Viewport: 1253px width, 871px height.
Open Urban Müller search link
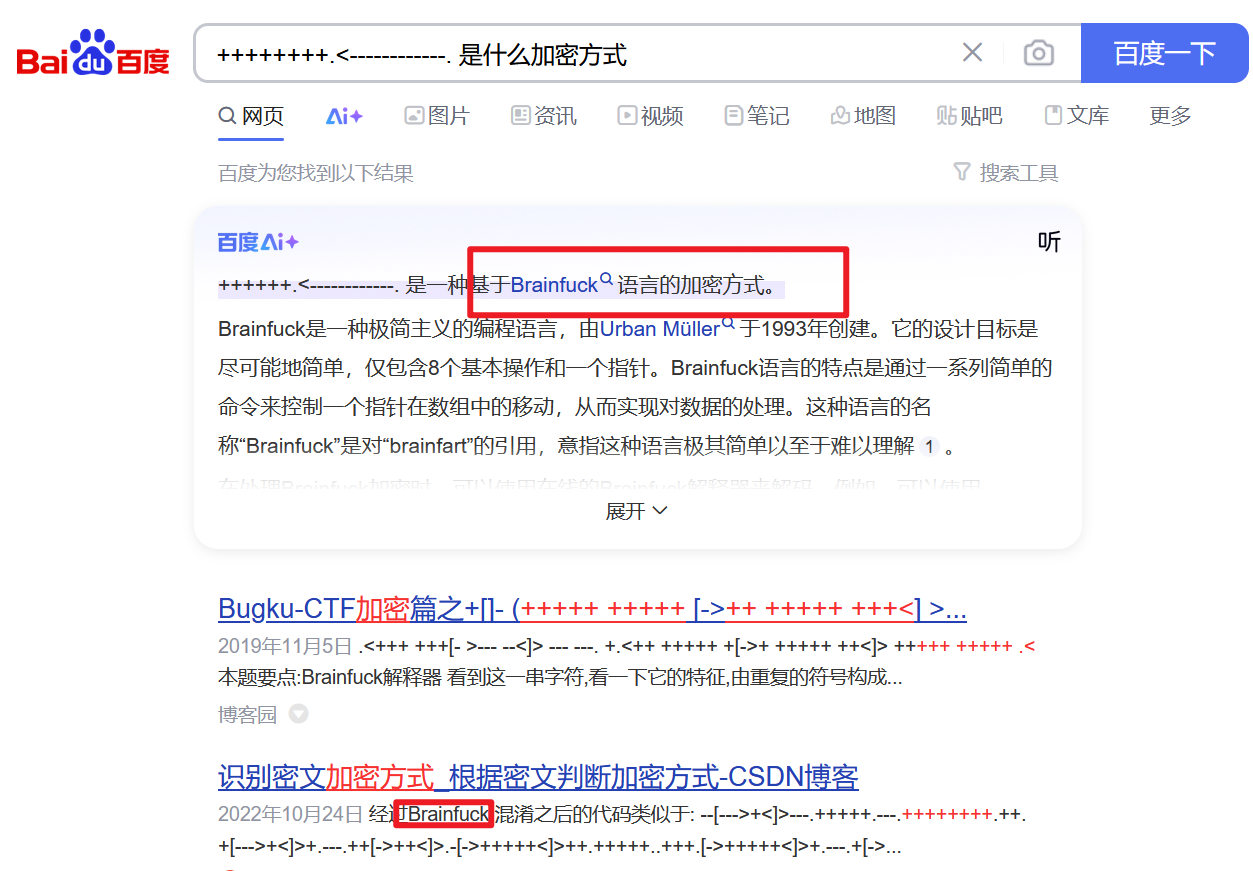[x=660, y=329]
